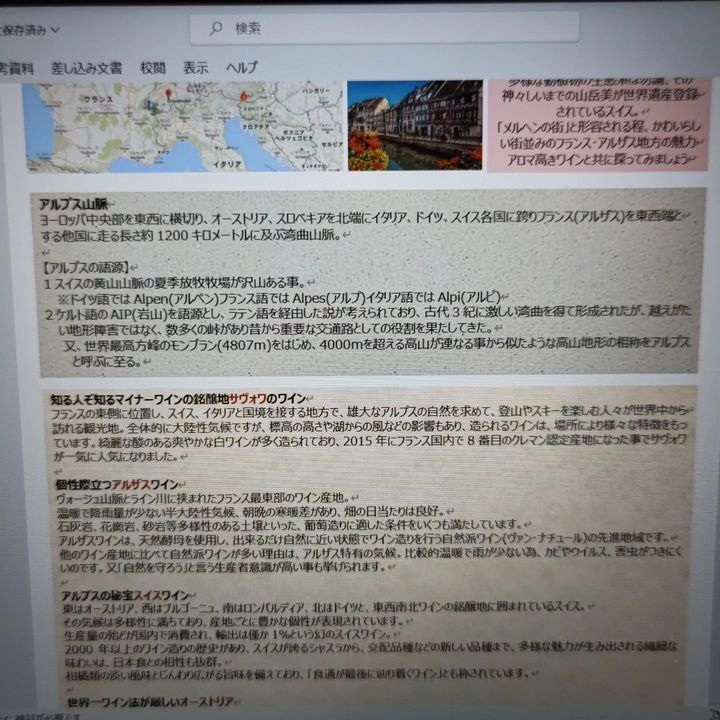
Task: Click the 世界一ワイン法が厳しいオーストリア heading
Action: tap(150, 703)
